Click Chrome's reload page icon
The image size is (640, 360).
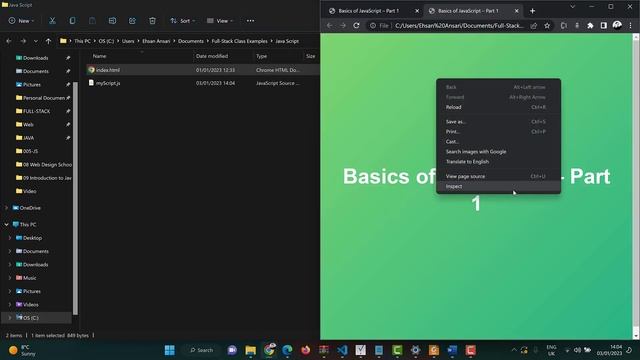coord(356,26)
